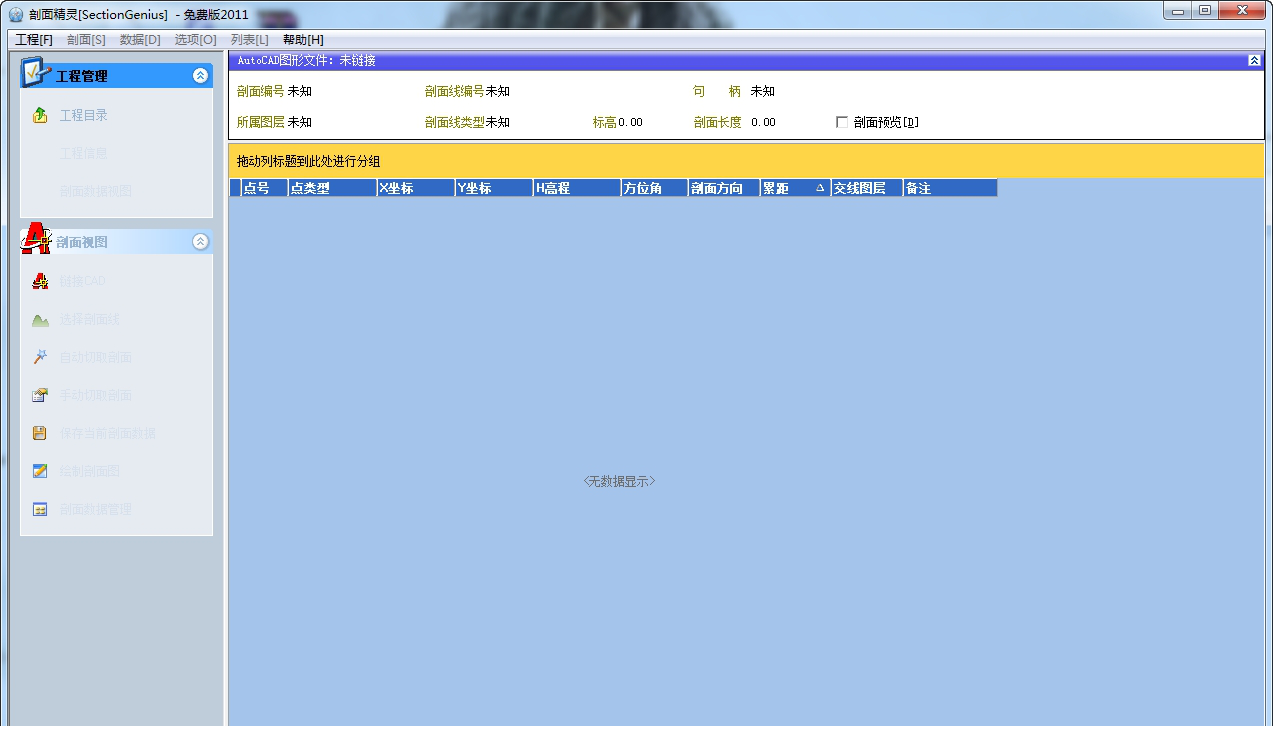
Task: Click the 剖面数据管理 link text
Action: pos(96,509)
